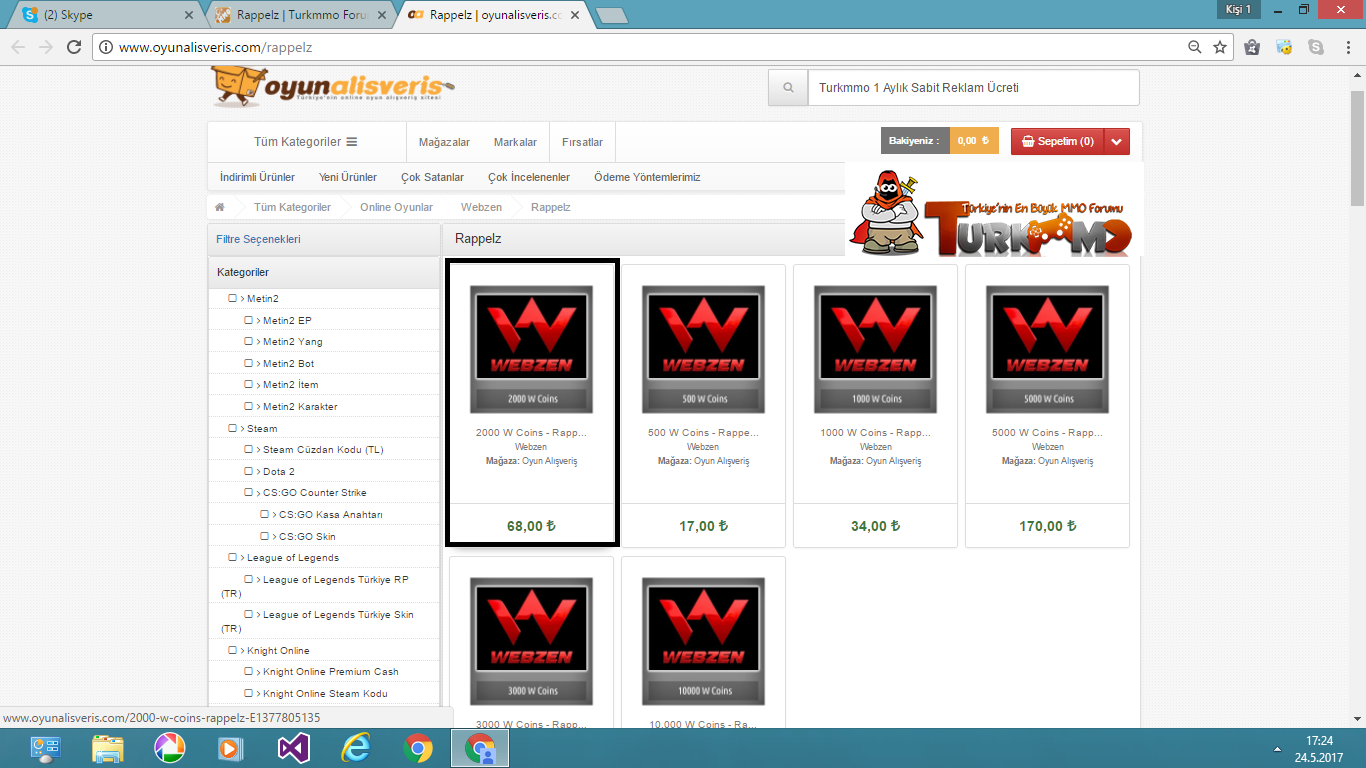This screenshot has width=1366, height=768.
Task: Open the 1000 W Coins product thumbnail
Action: coord(875,349)
